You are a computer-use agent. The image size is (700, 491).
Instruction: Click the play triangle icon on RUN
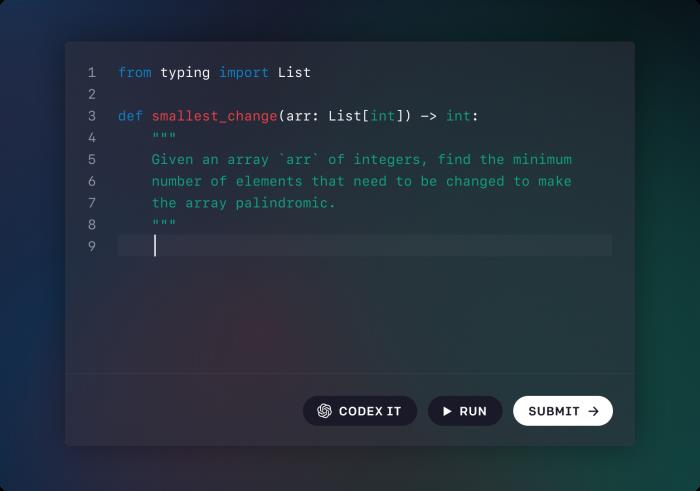tap(447, 411)
